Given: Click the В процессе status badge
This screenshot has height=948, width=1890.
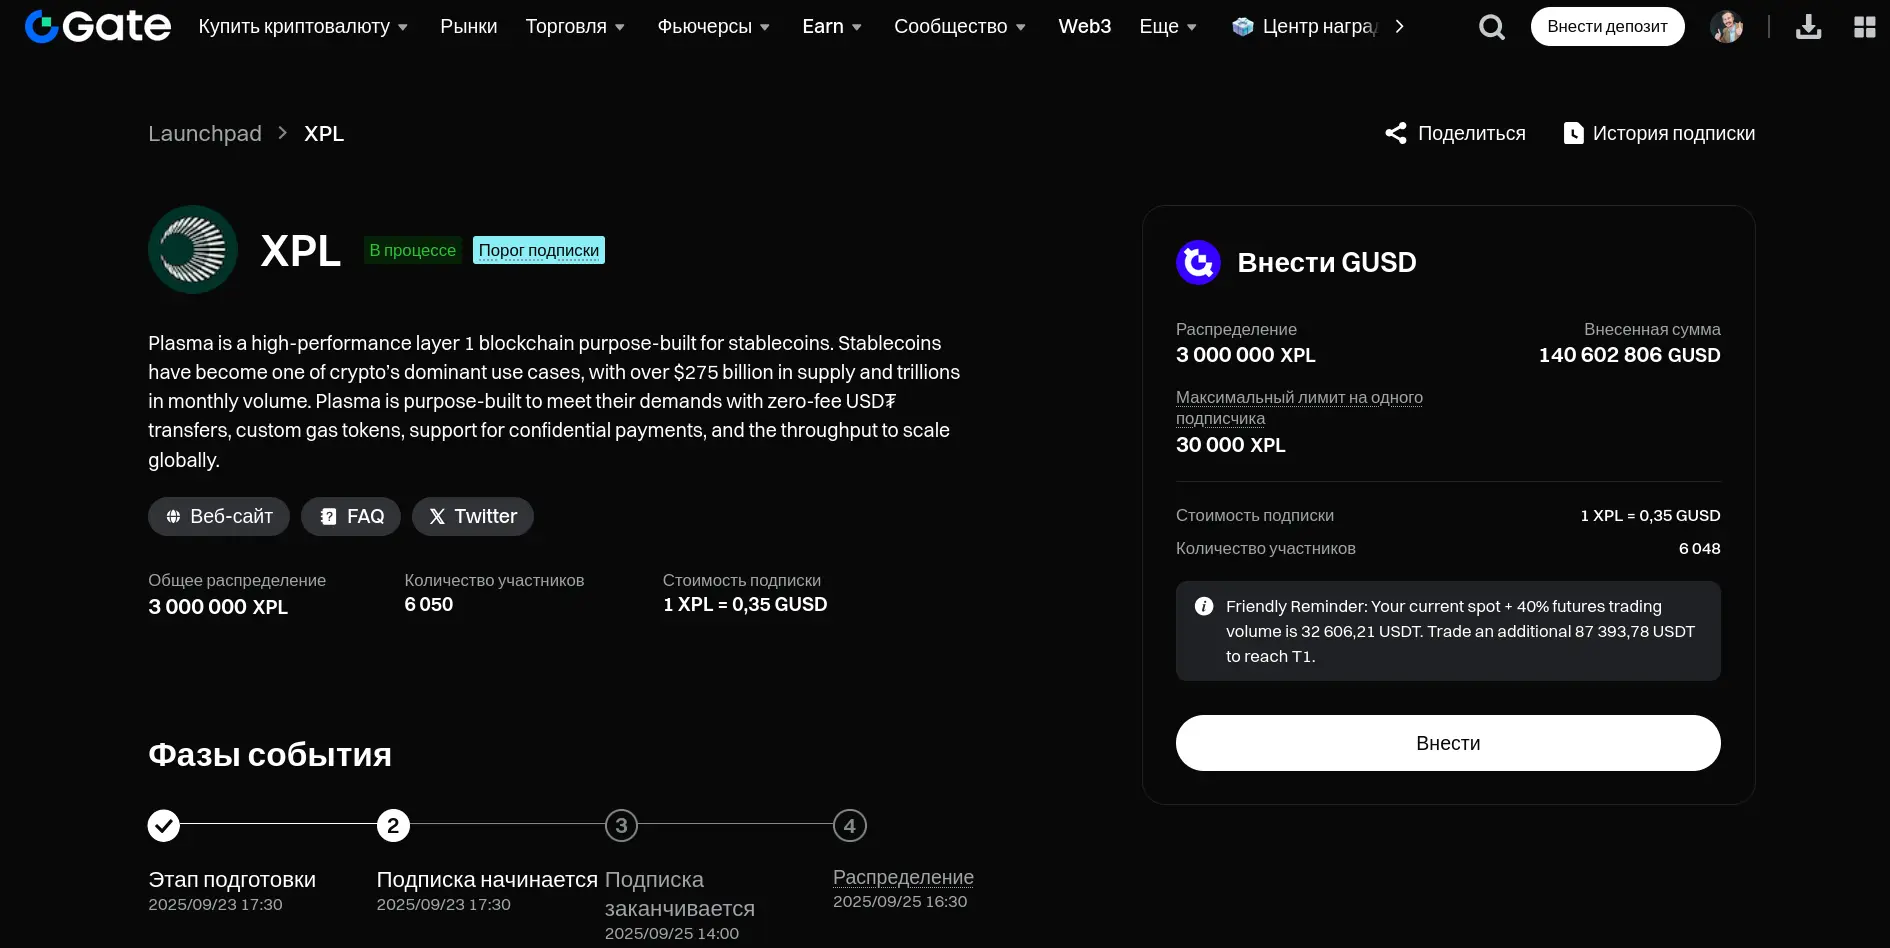Looking at the screenshot, I should click(x=412, y=250).
